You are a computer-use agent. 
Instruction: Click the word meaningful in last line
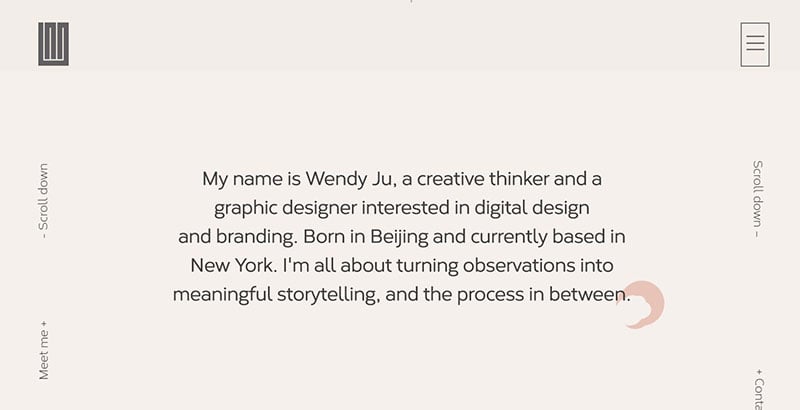[x=222, y=295]
